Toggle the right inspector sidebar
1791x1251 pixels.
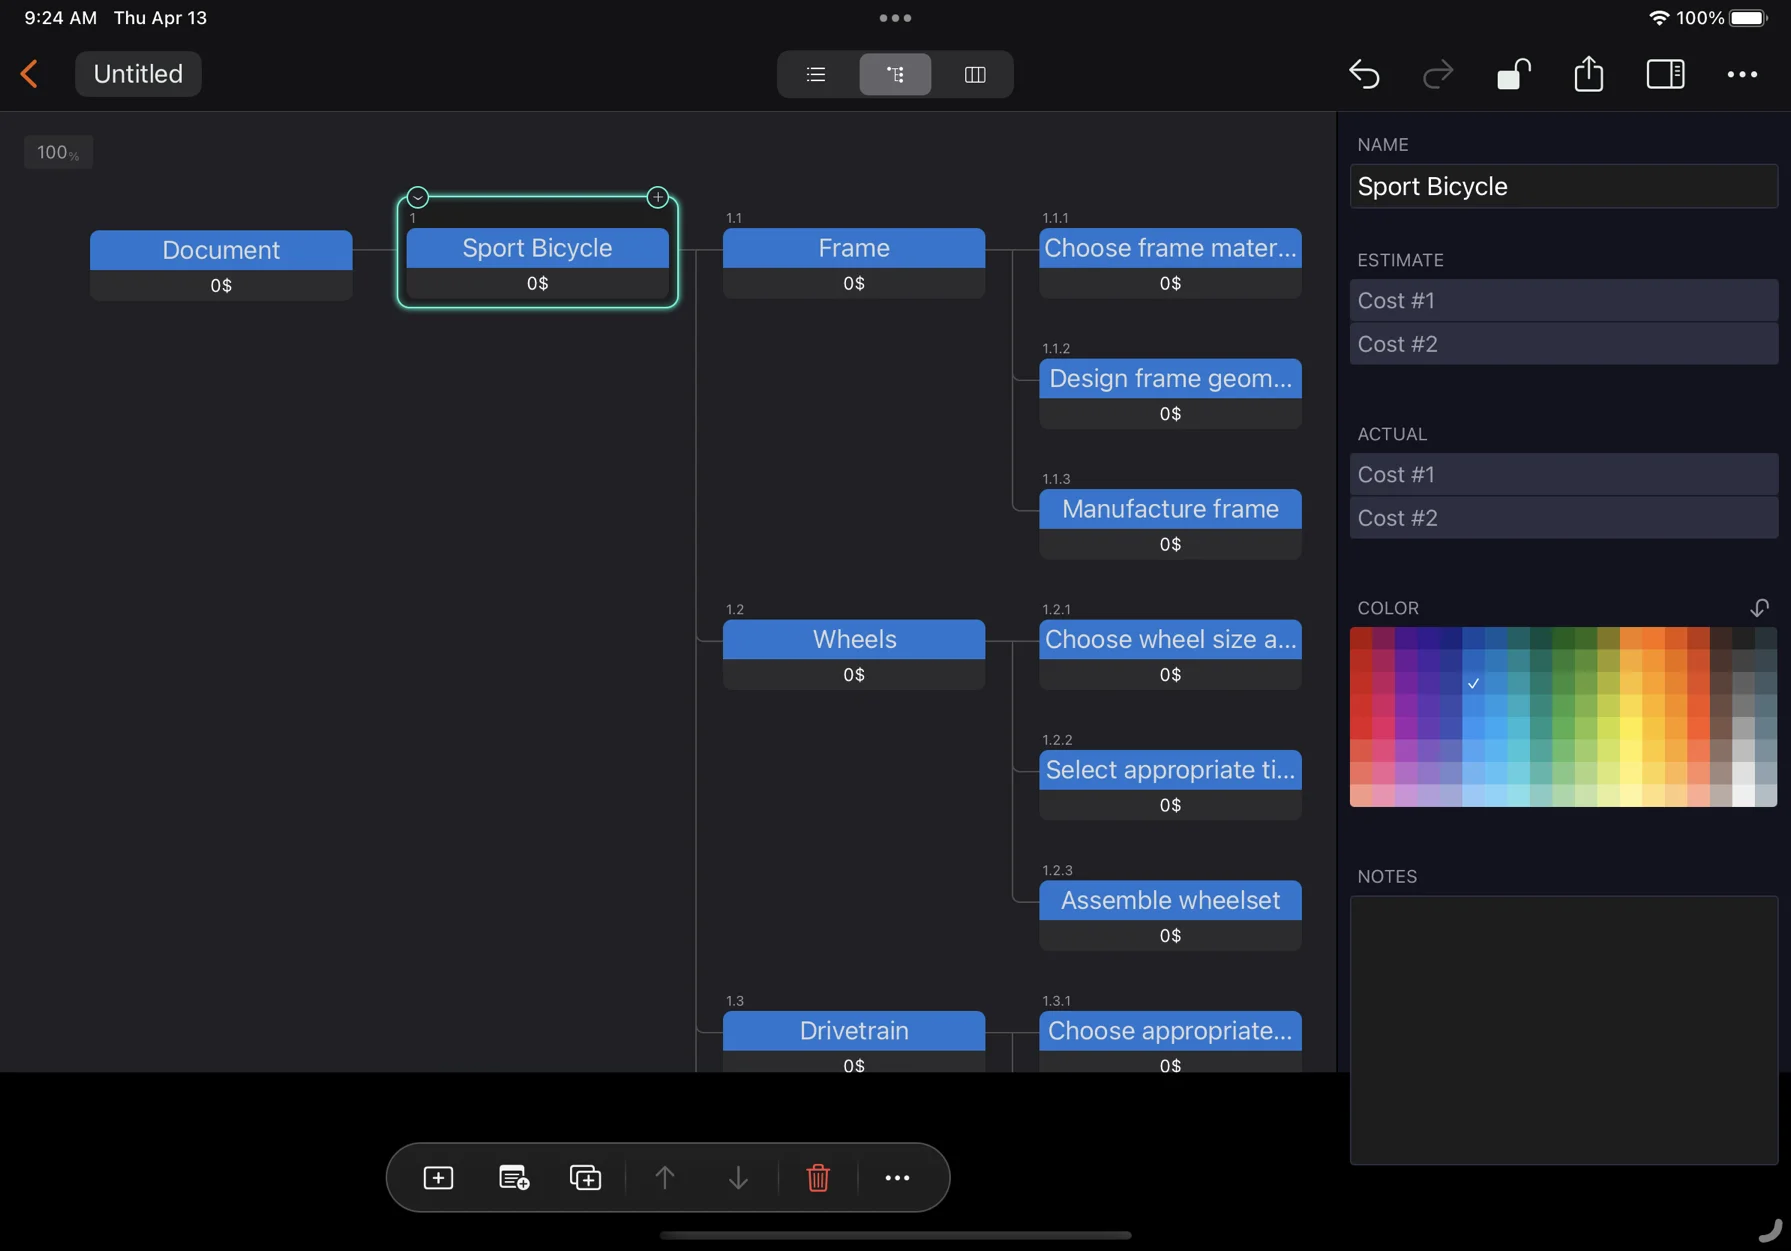click(1665, 74)
